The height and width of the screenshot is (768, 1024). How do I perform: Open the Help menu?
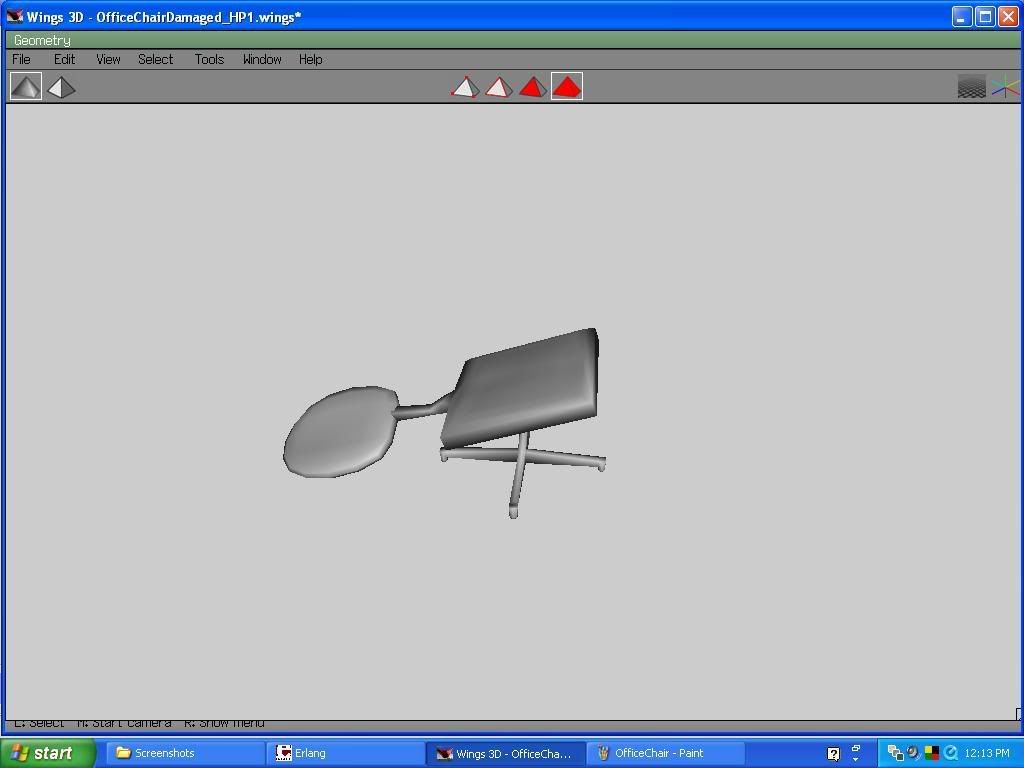point(310,59)
